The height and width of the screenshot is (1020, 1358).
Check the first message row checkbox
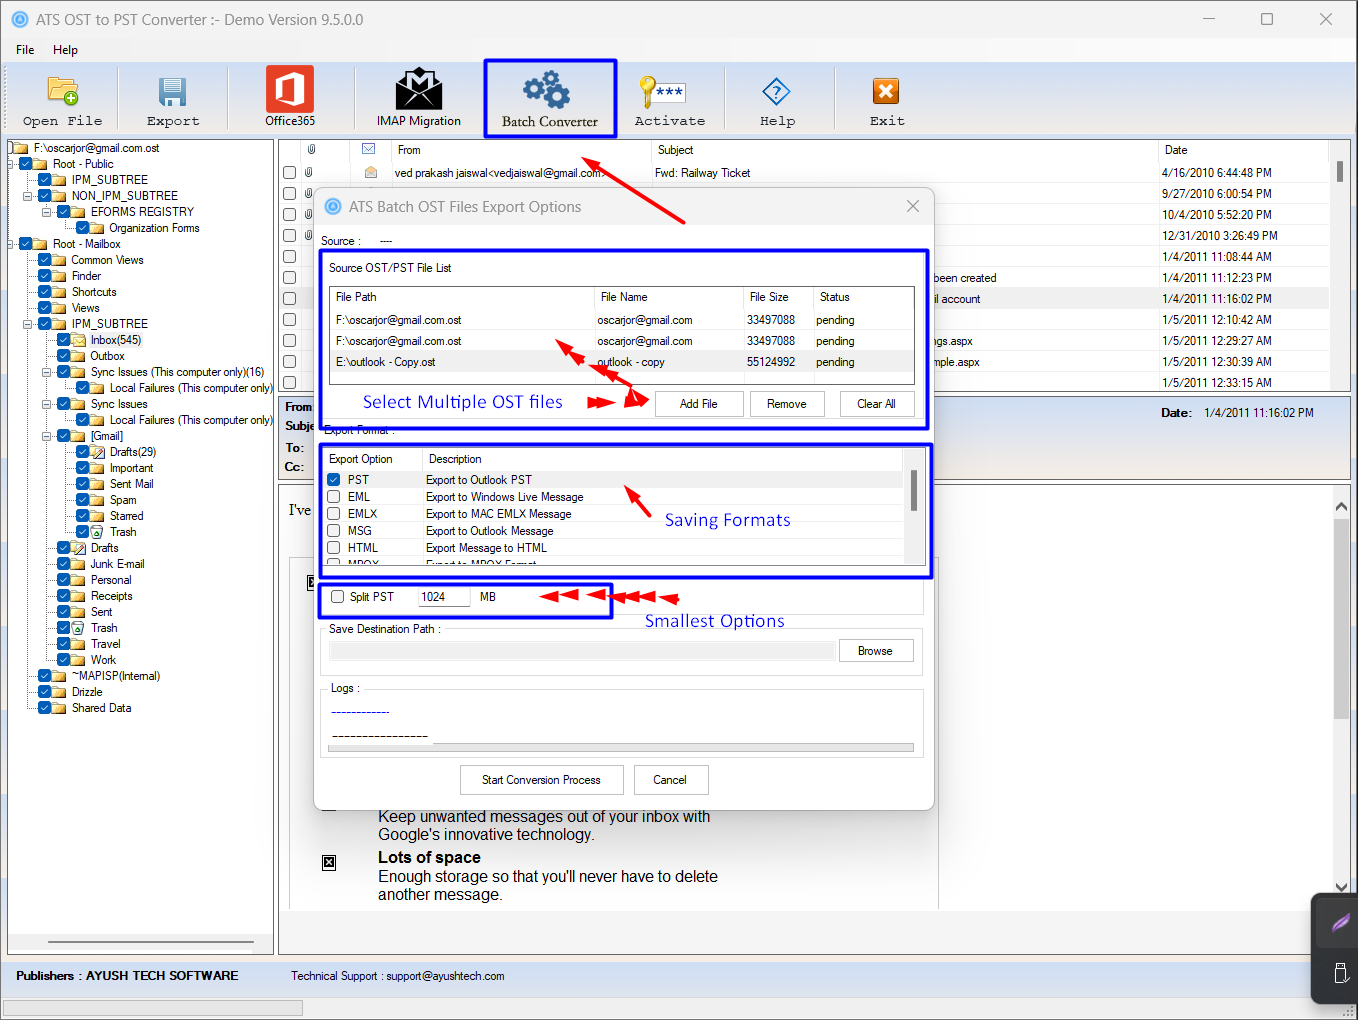click(289, 173)
